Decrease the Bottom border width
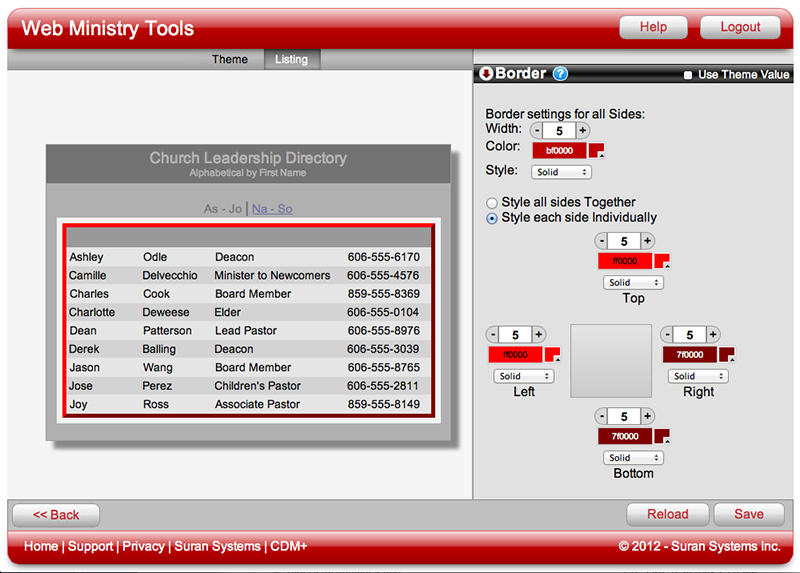This screenshot has height=573, width=800. pyautogui.click(x=601, y=416)
